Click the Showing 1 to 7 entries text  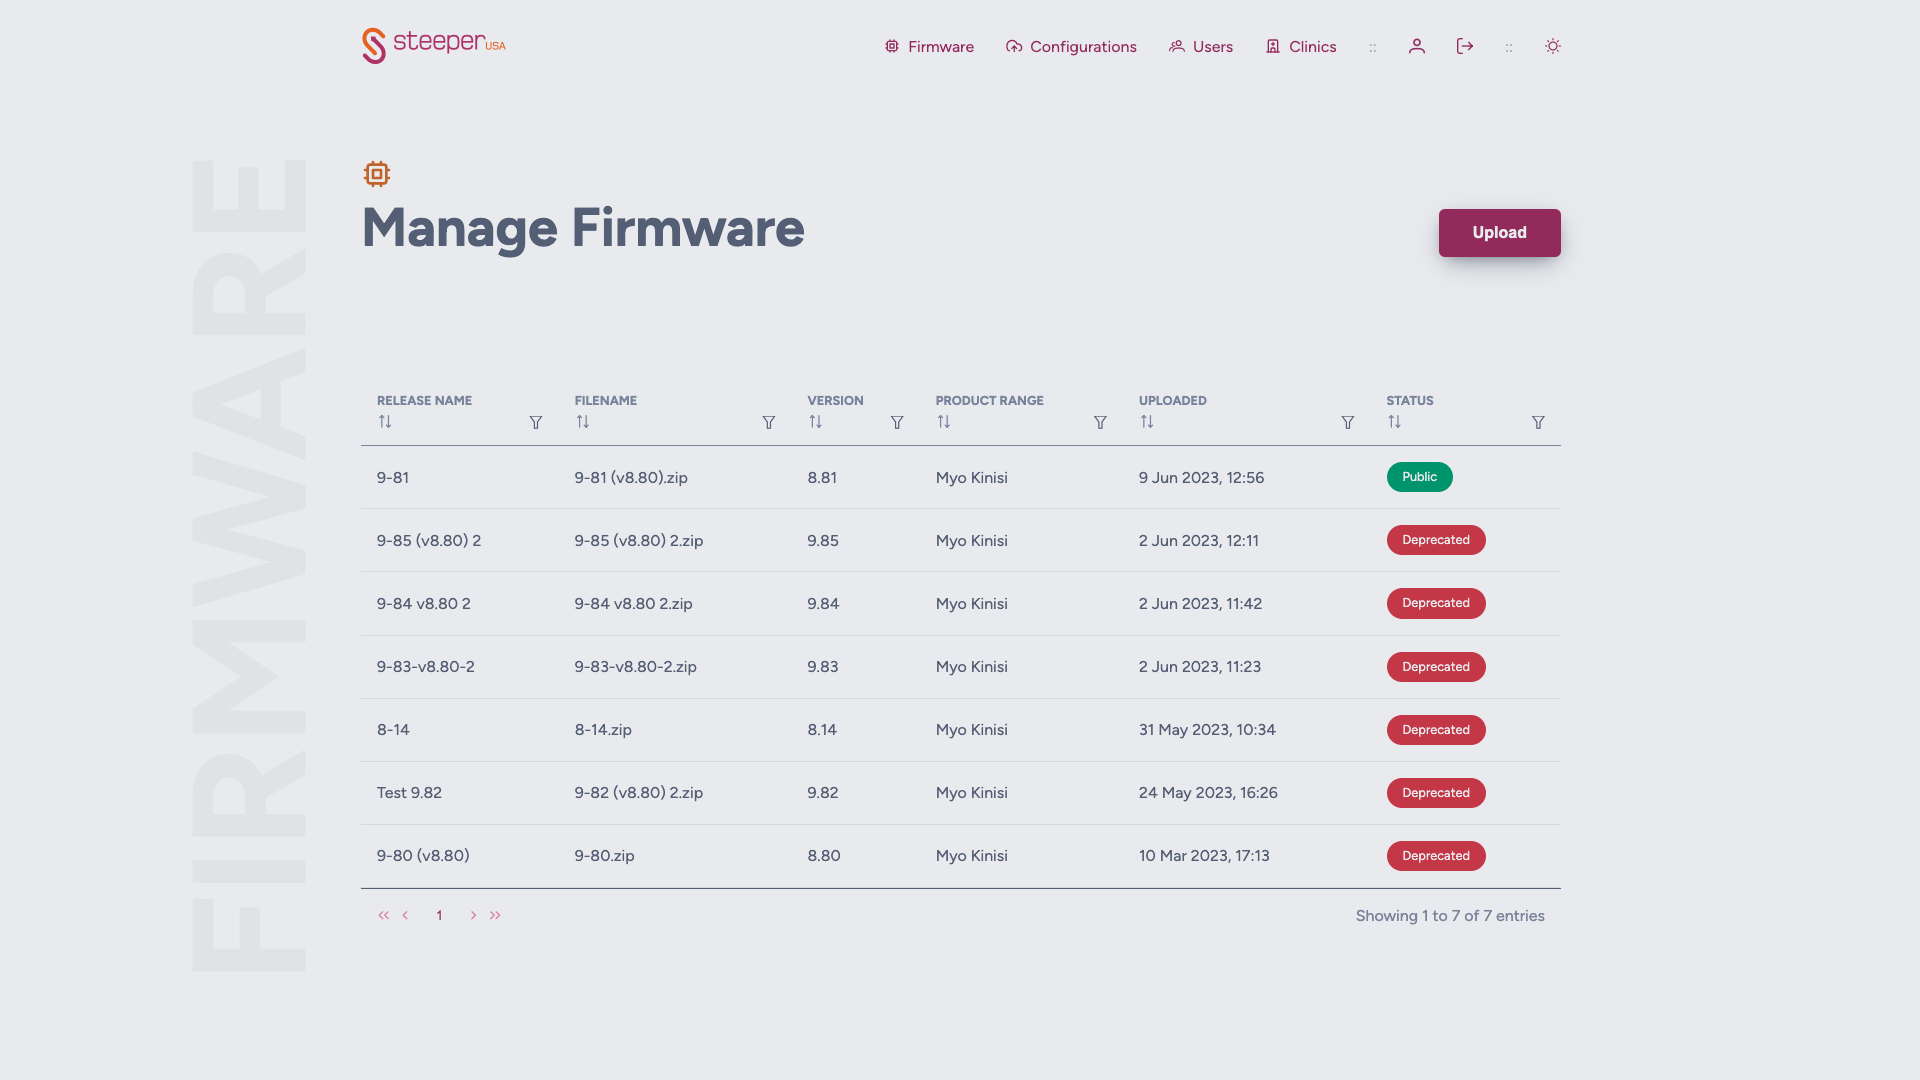(x=1450, y=916)
